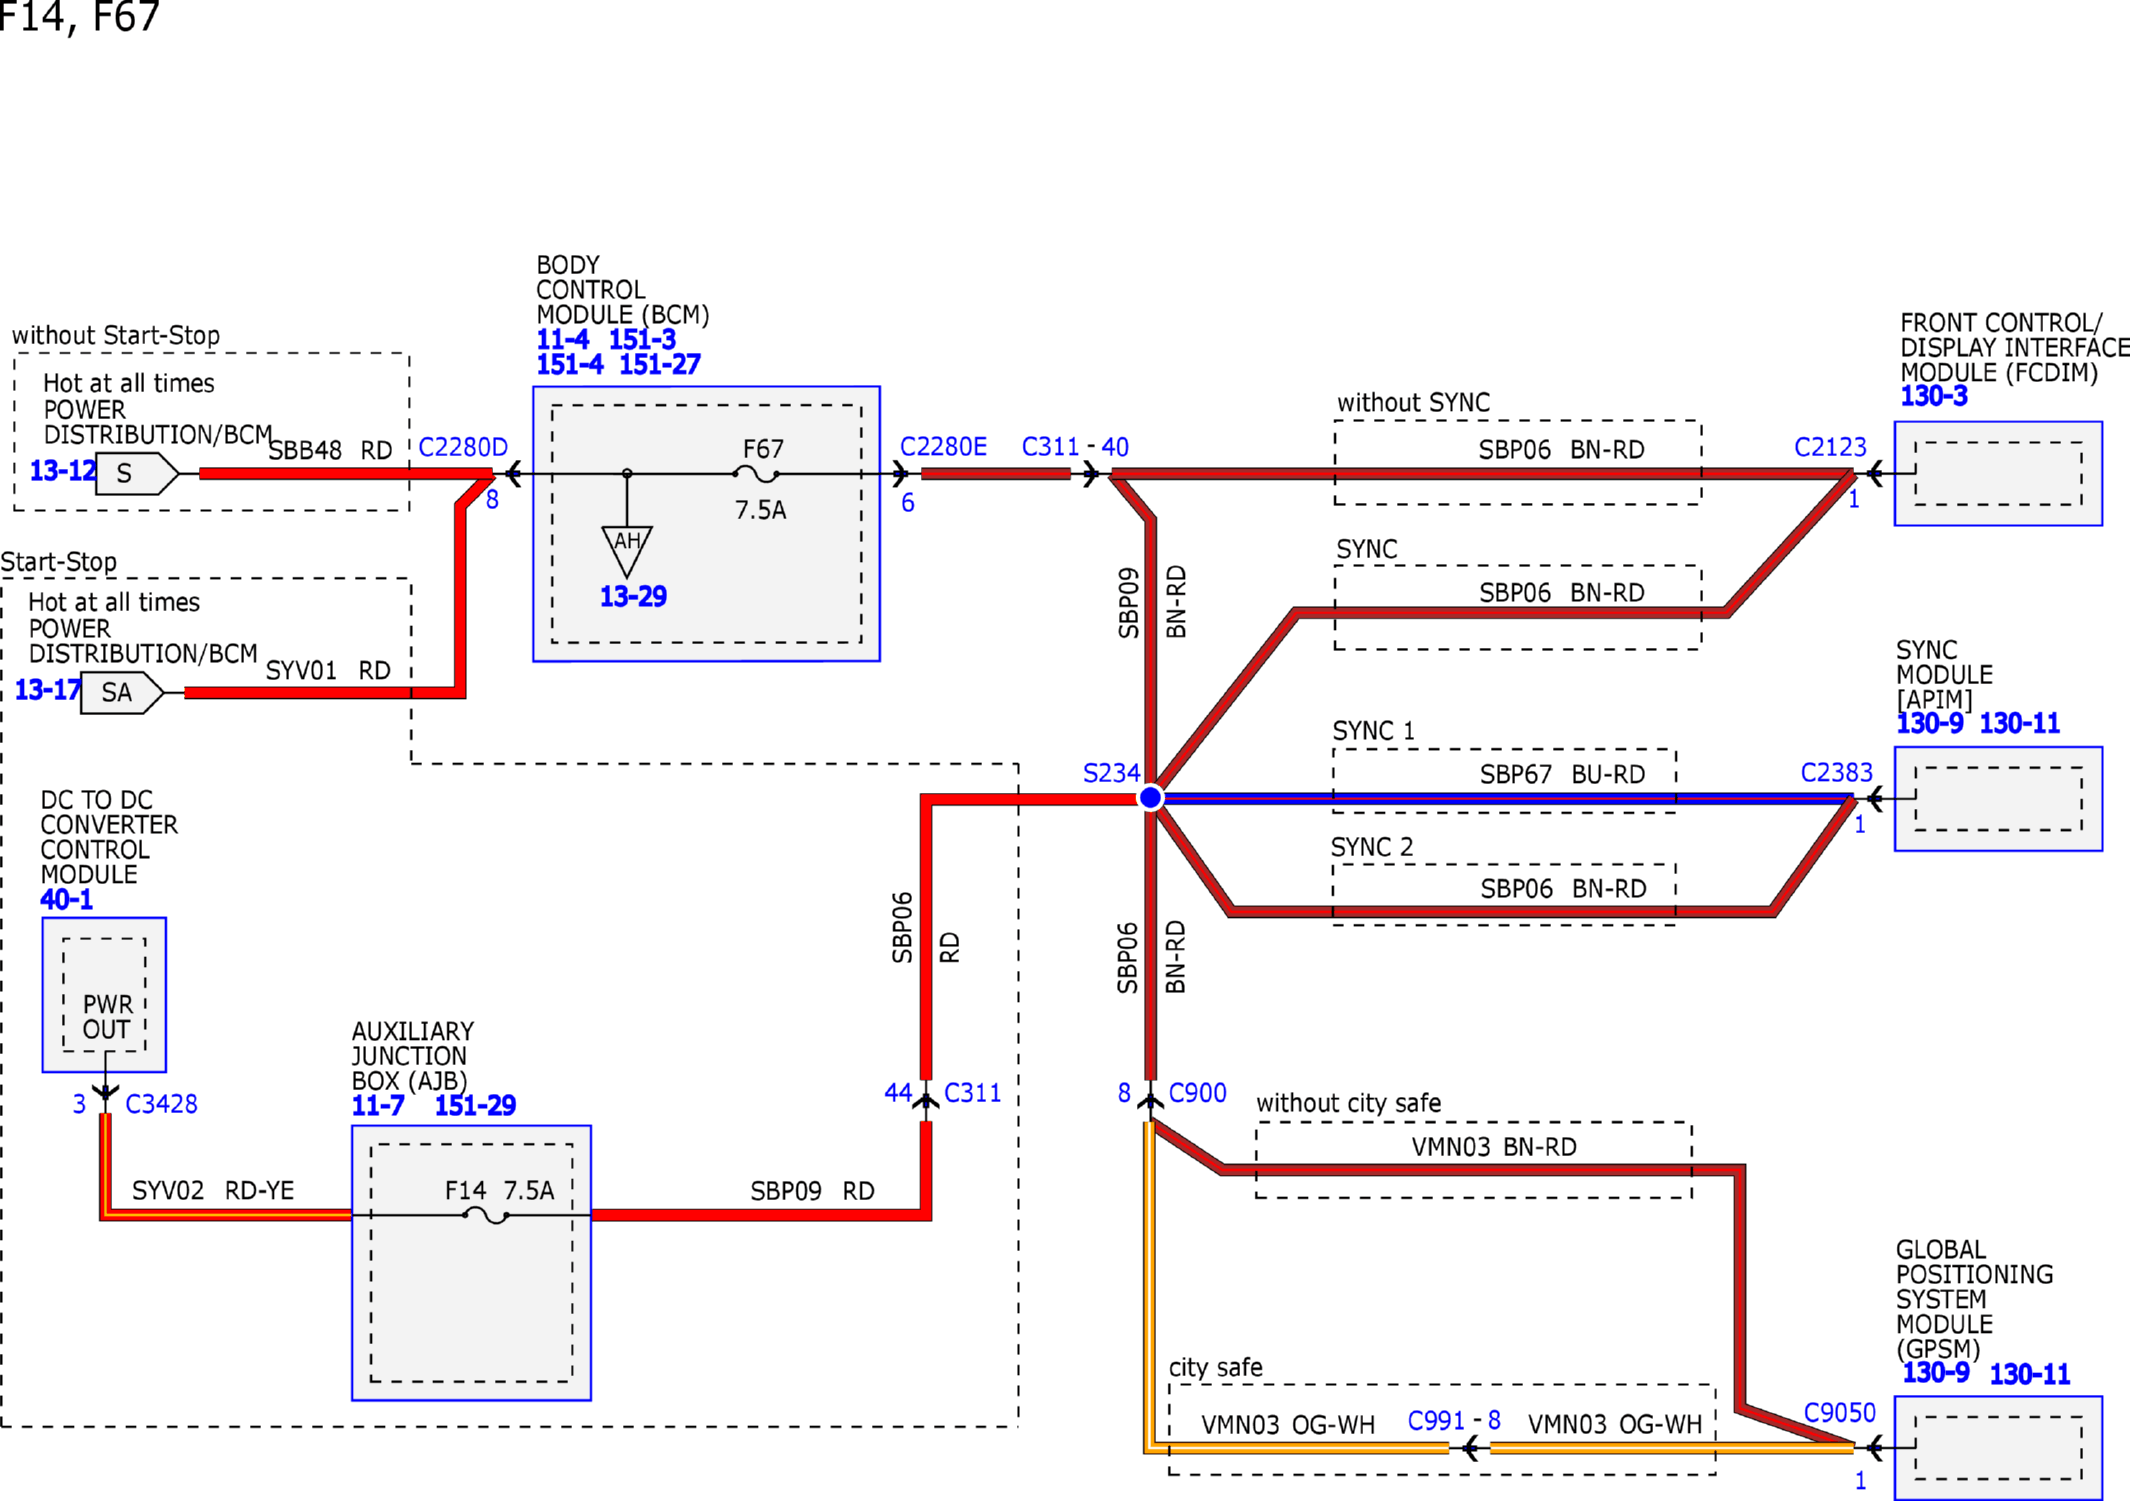Click the SYV01 RD wire label
The height and width of the screenshot is (1501, 2130).
pos(328,671)
